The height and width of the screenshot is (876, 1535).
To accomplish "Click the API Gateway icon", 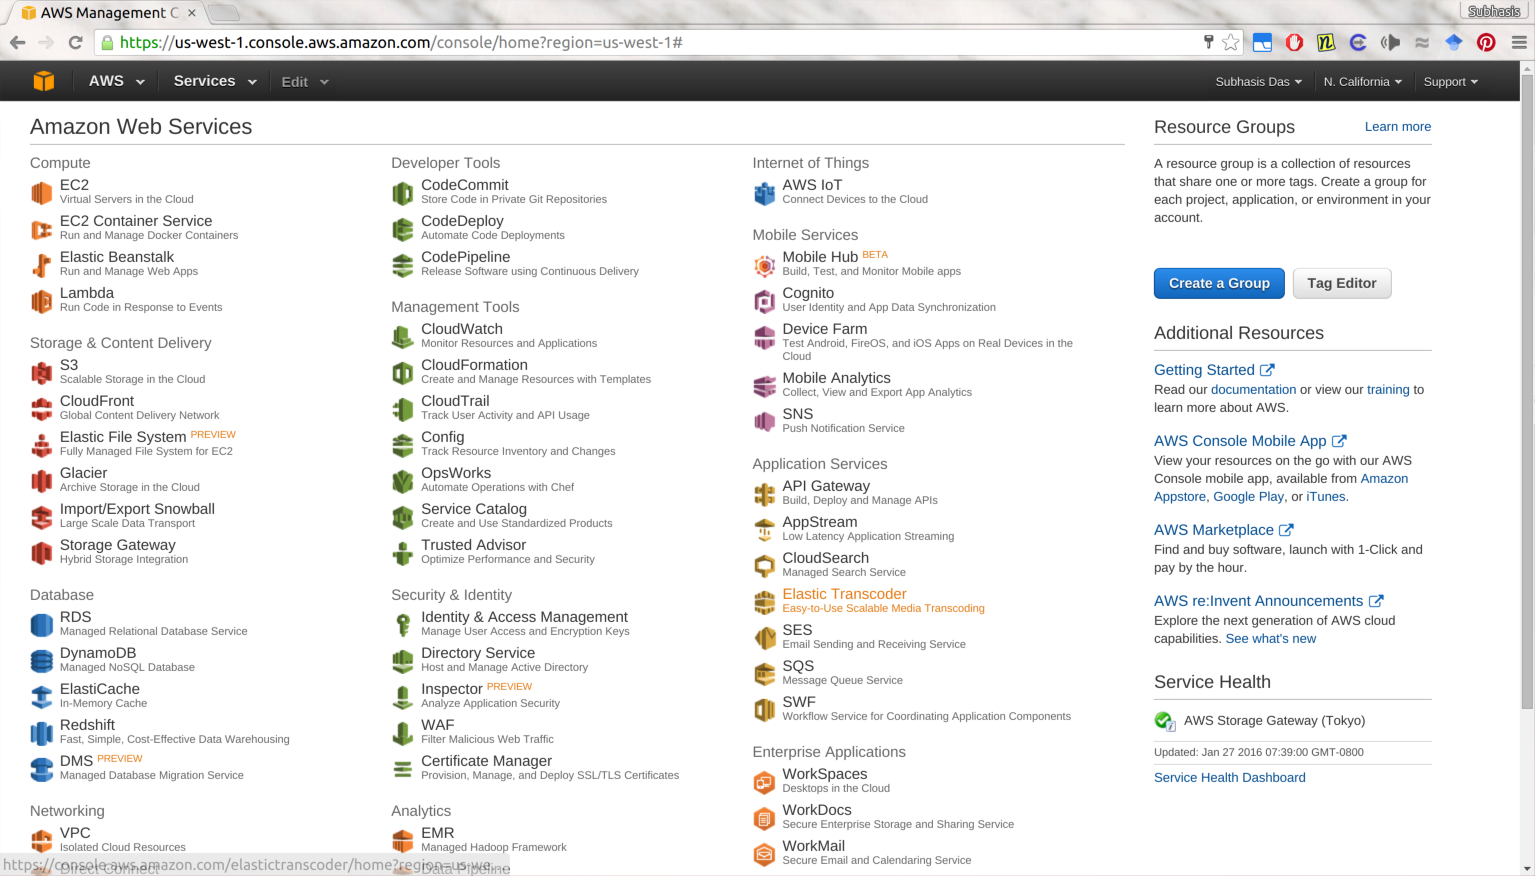I will pos(764,494).
